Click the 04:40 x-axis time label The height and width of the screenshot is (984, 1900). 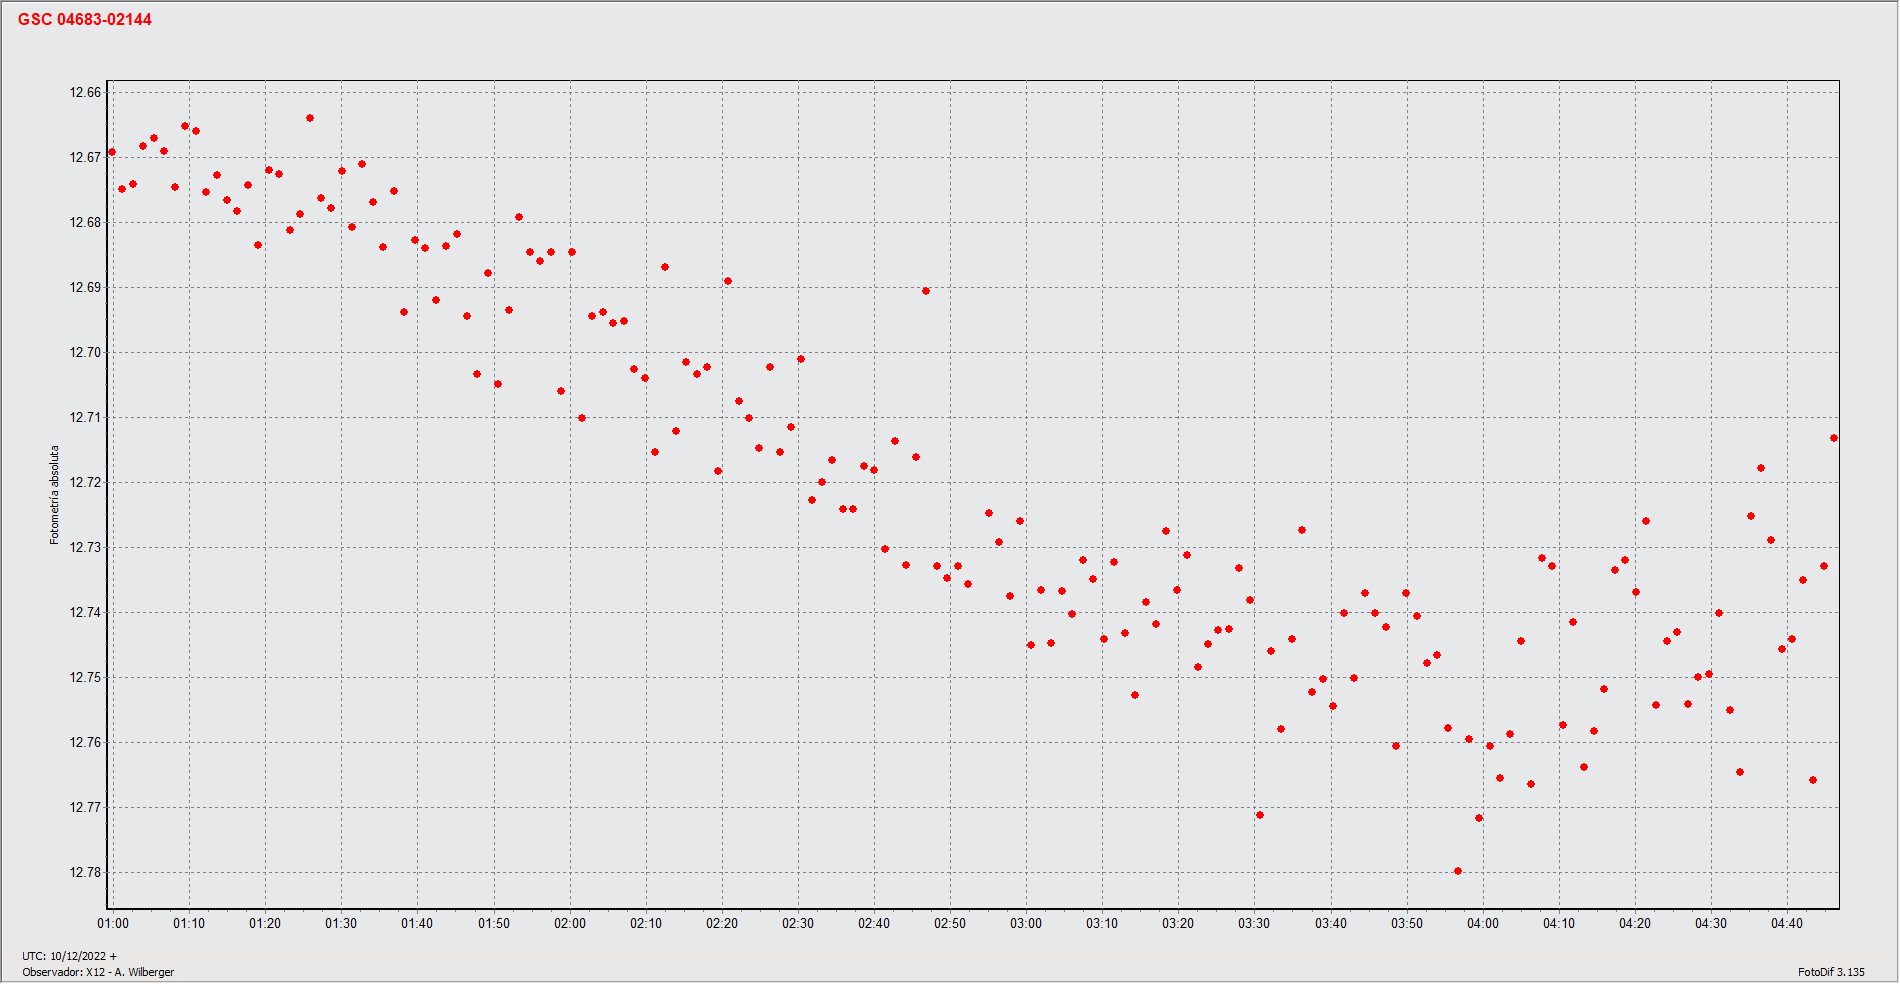[x=1787, y=923]
